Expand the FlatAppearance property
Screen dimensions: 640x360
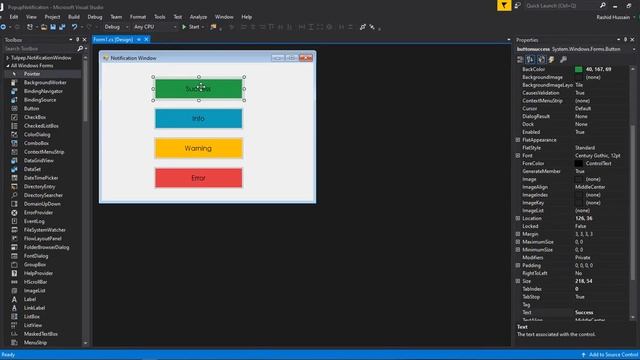pos(518,140)
